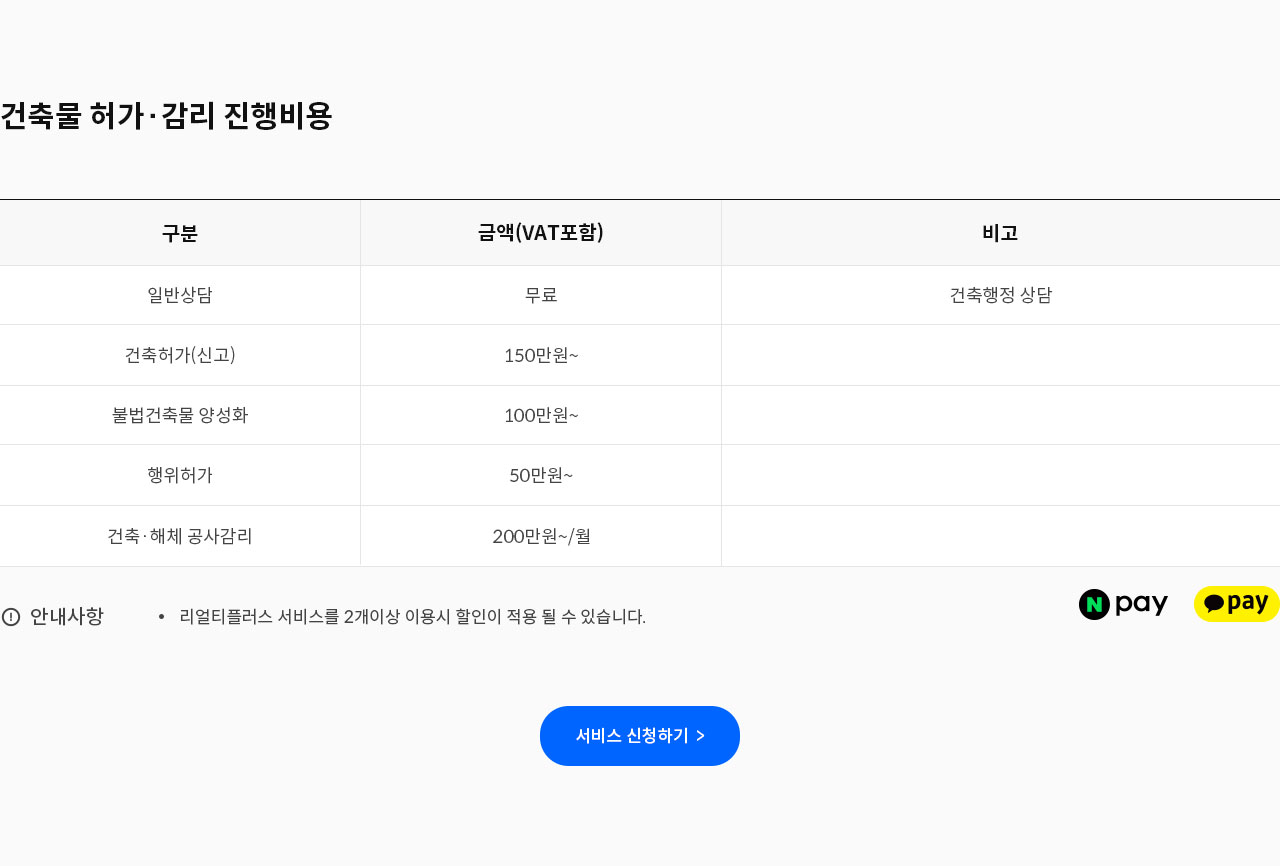This screenshot has width=1280, height=866.
Task: Click the 50만원~ price cell
Action: (x=541, y=475)
